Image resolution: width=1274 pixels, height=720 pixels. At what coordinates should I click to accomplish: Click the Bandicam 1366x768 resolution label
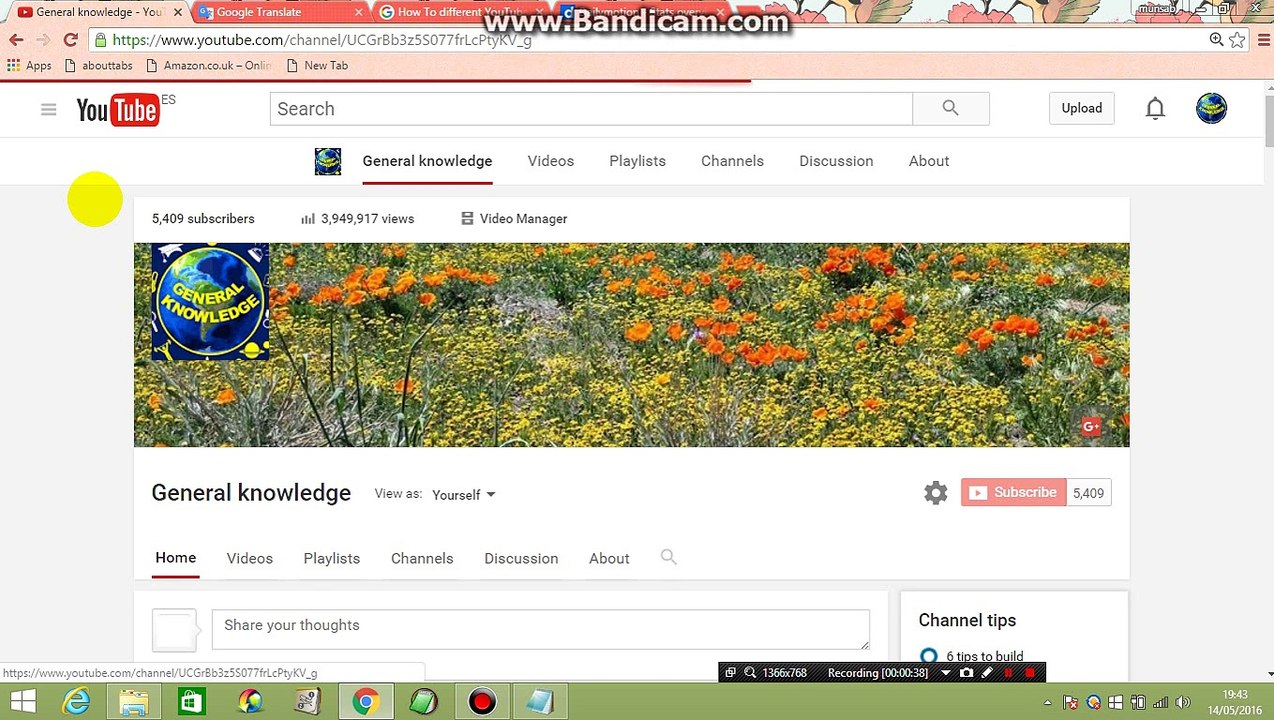pyautogui.click(x=784, y=673)
